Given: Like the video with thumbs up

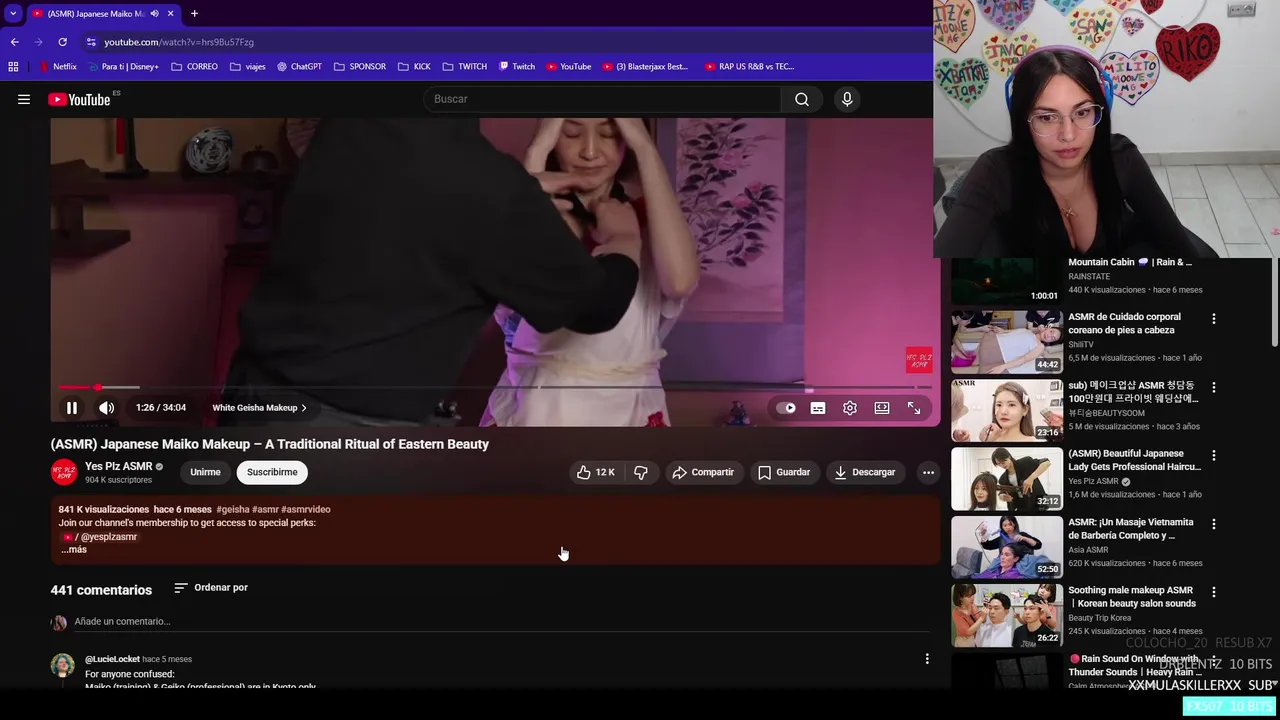Looking at the screenshot, I should pos(596,472).
